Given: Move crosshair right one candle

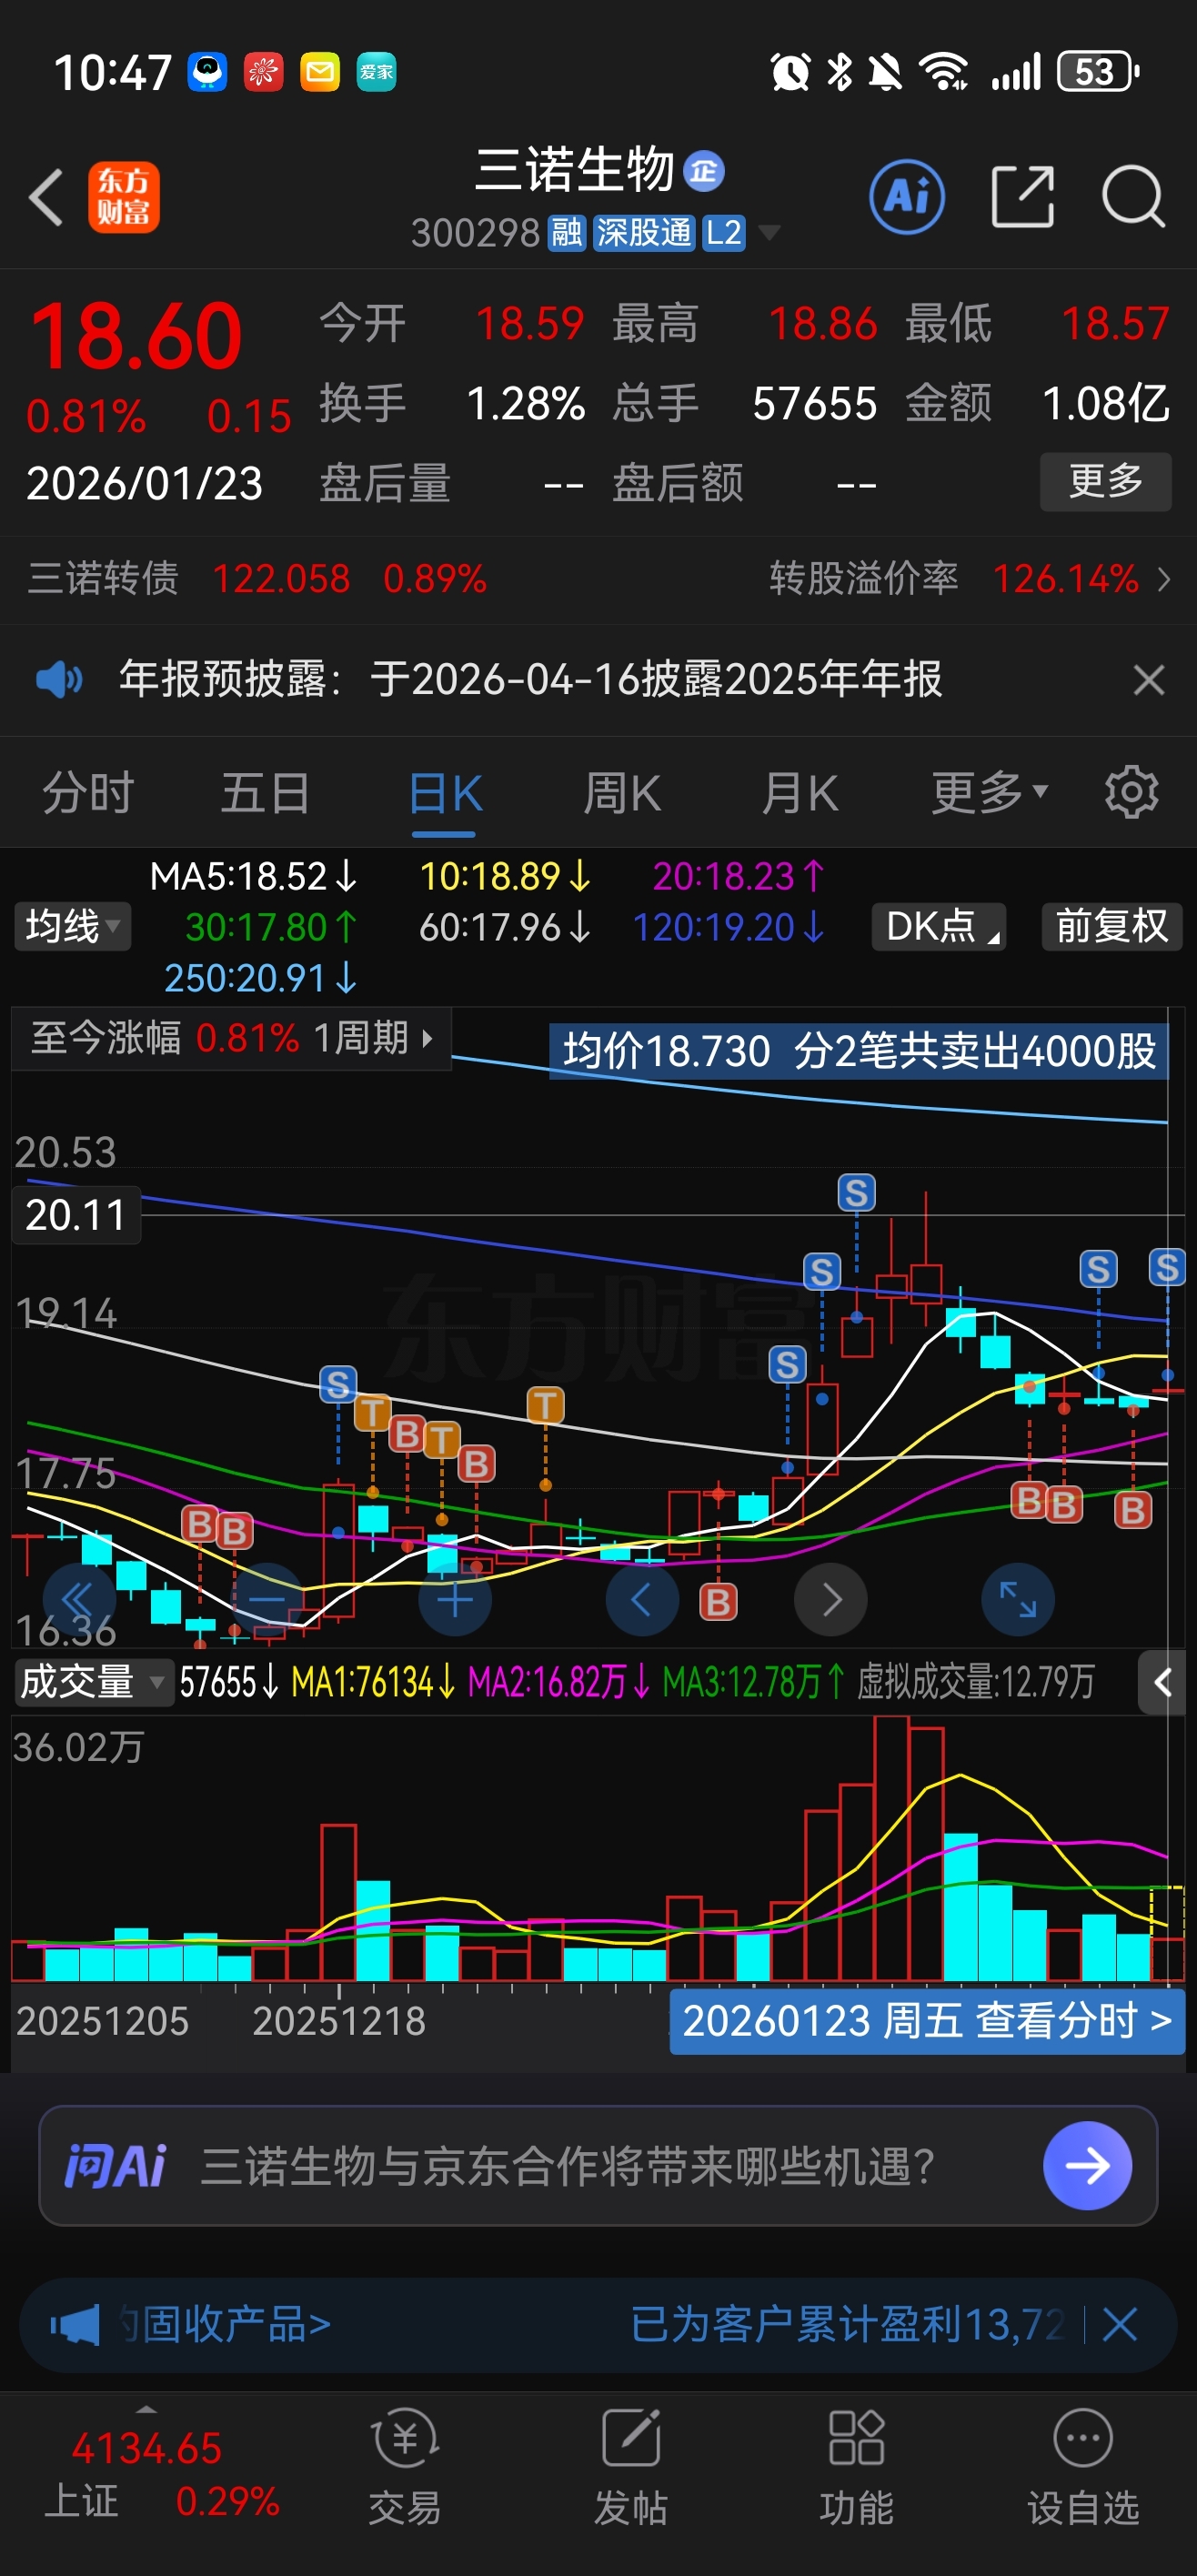Looking at the screenshot, I should (x=830, y=1599).
